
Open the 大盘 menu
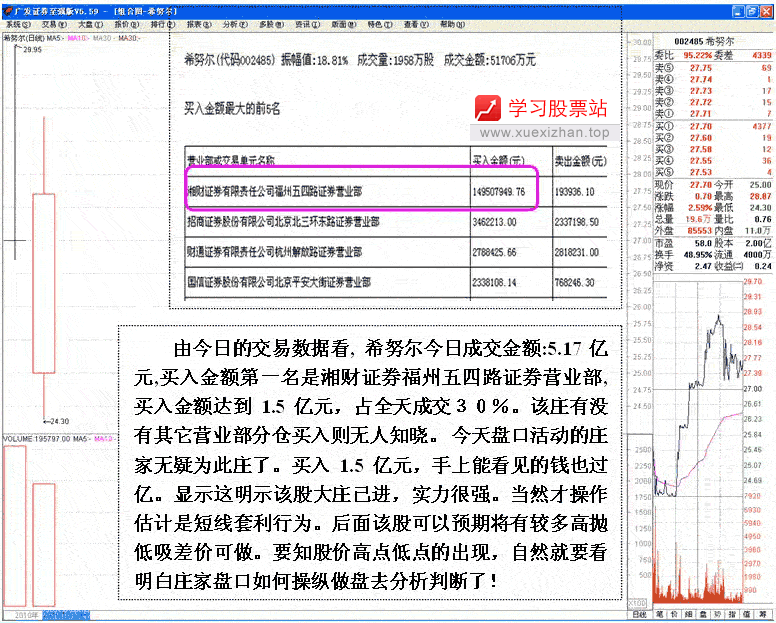tap(91, 24)
